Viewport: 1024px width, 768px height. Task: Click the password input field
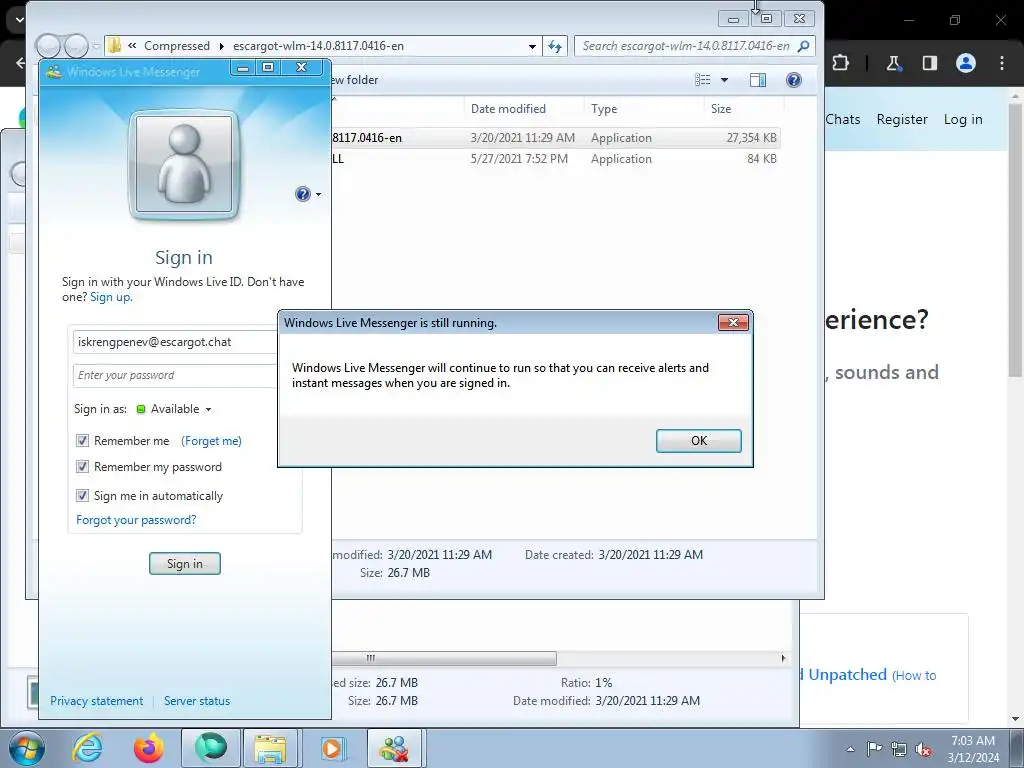point(175,376)
